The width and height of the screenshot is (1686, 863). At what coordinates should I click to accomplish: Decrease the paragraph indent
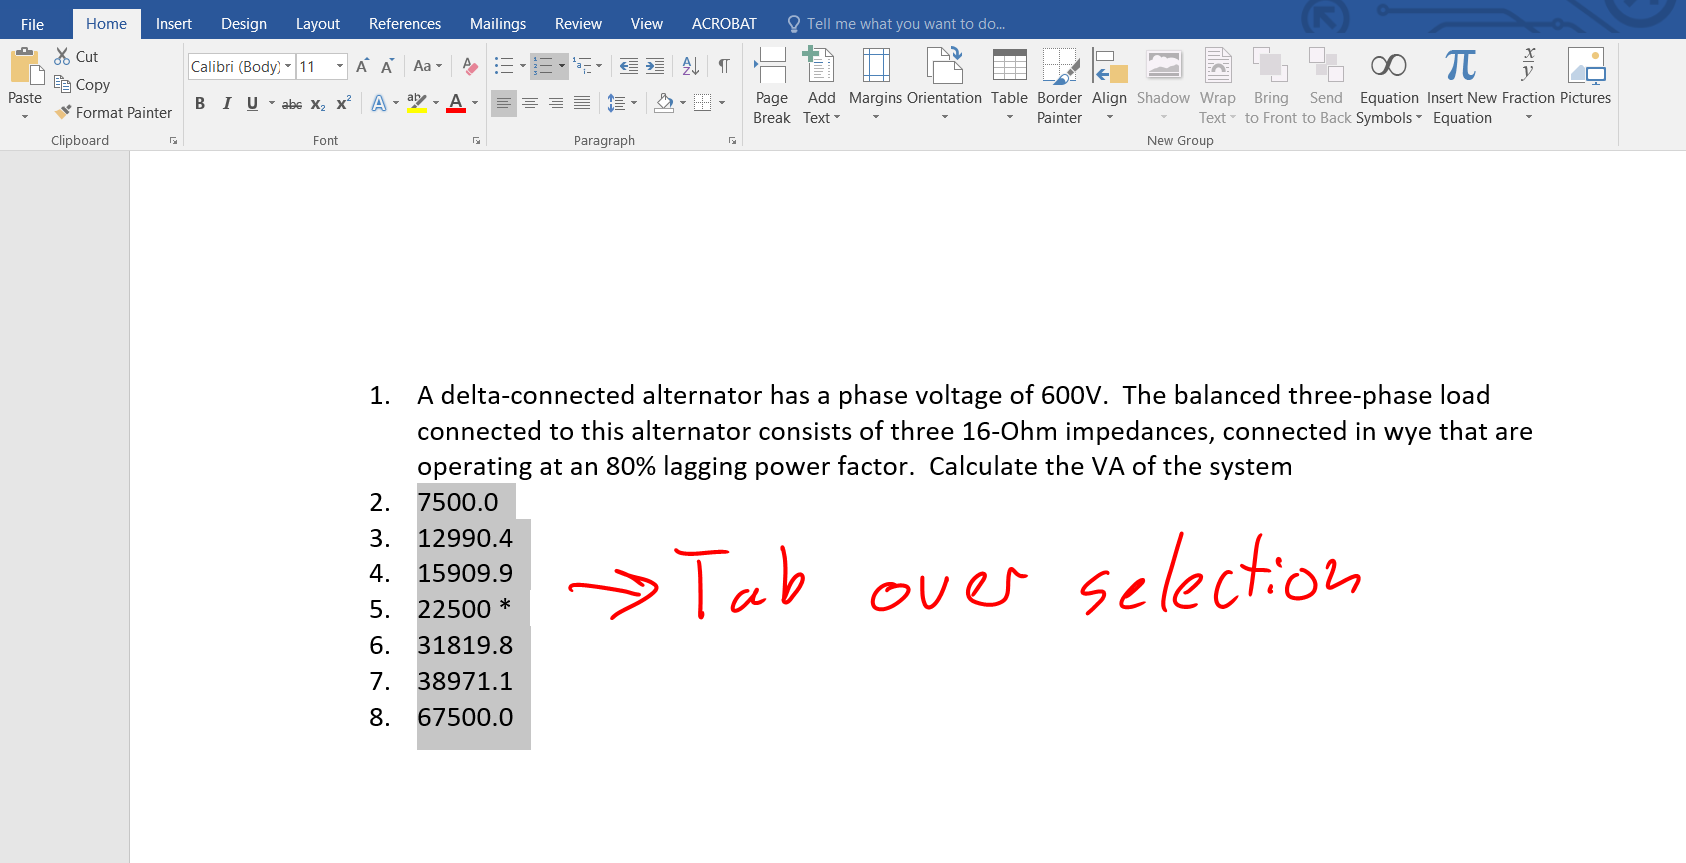[628, 66]
